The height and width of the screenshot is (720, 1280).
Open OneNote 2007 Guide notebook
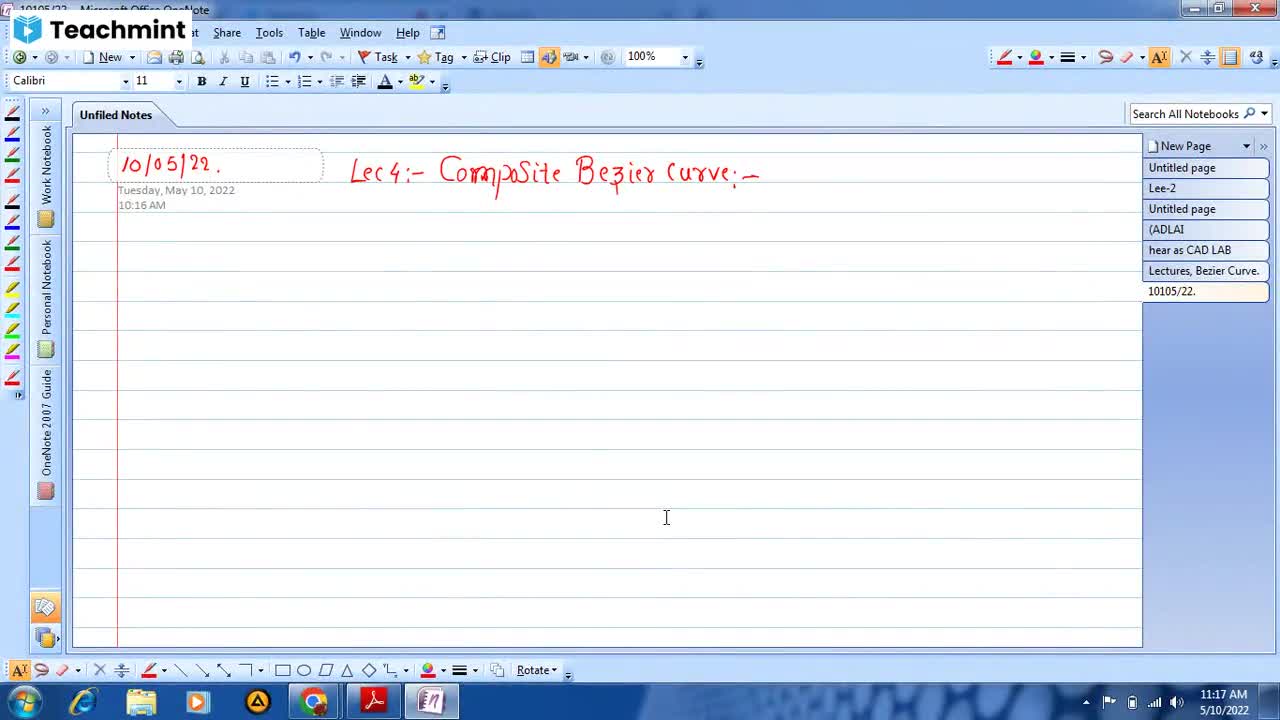tap(45, 433)
